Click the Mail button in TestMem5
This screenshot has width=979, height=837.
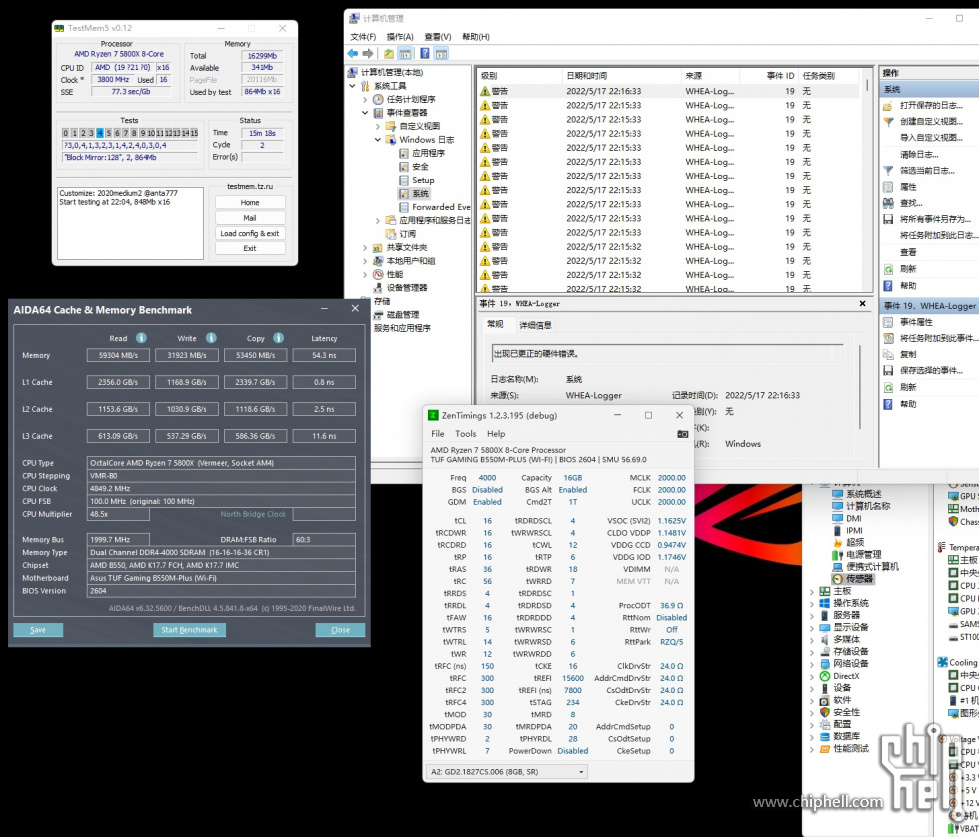[250, 218]
